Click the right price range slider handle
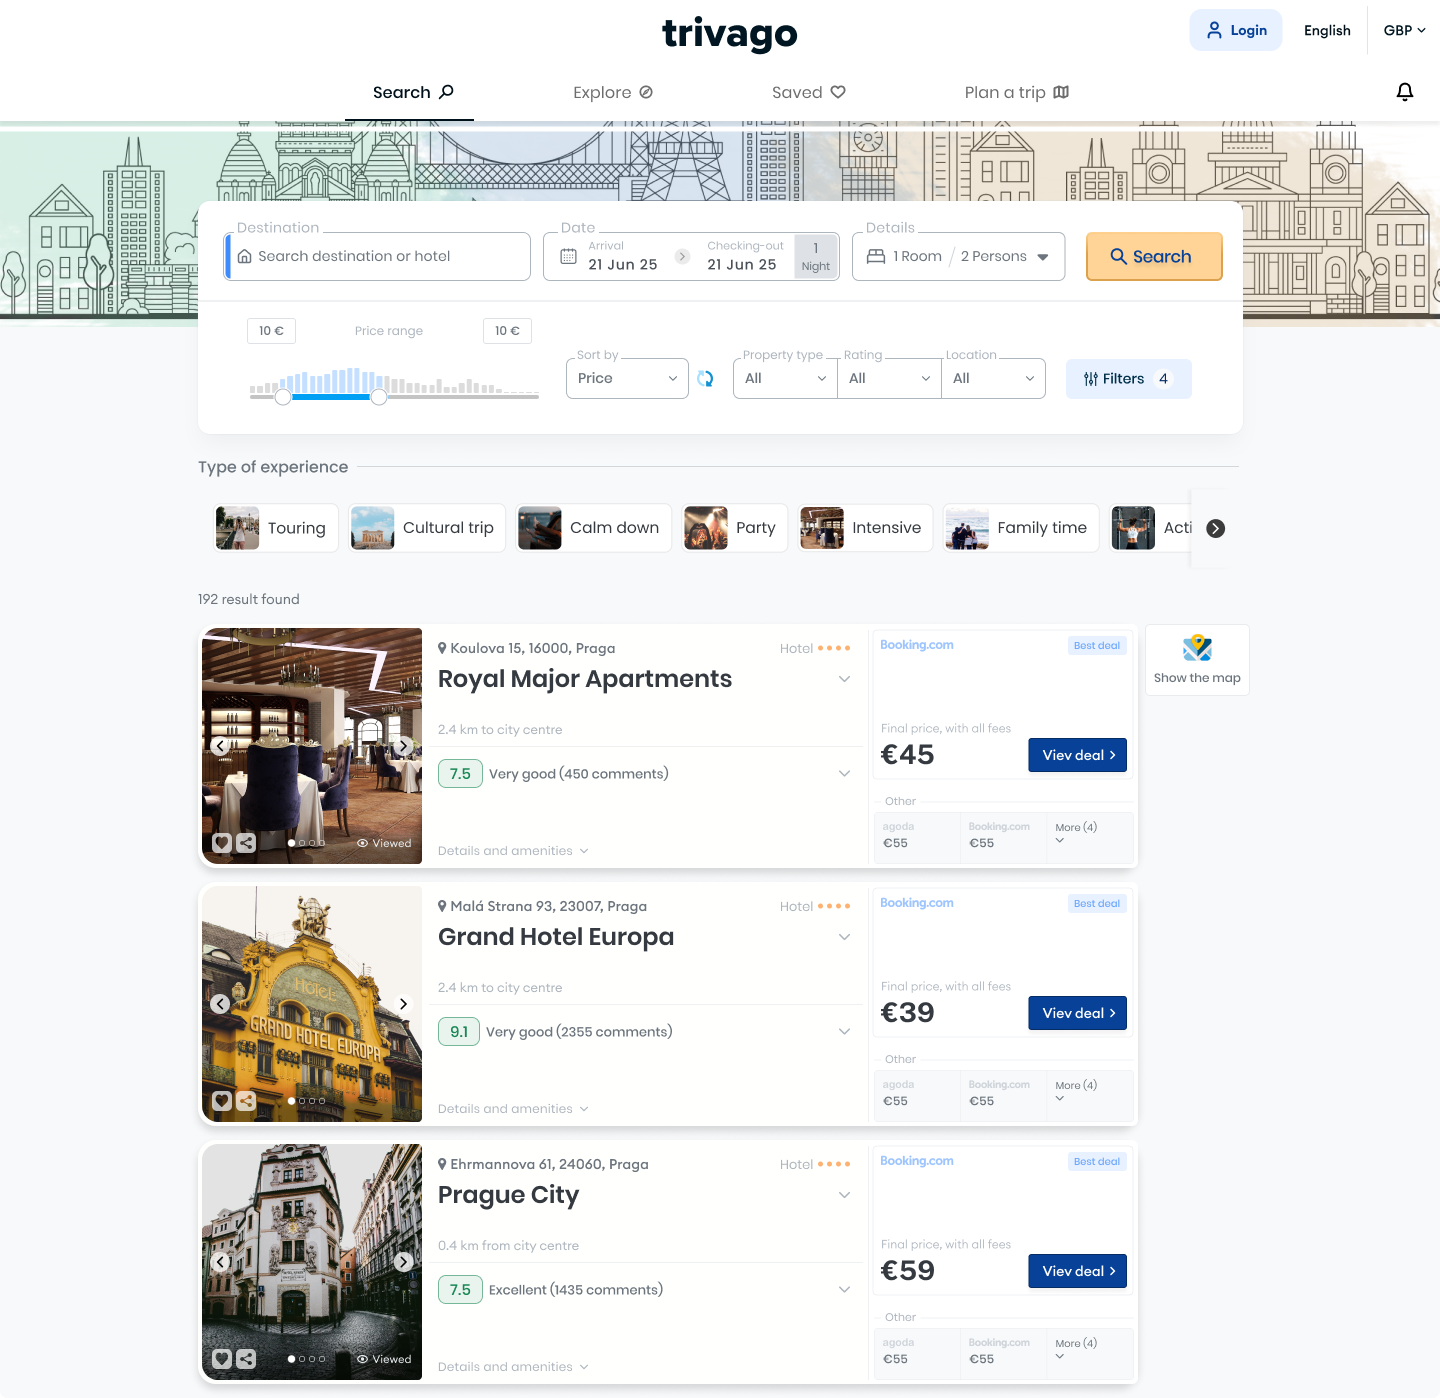The image size is (1440, 1398). tap(379, 397)
